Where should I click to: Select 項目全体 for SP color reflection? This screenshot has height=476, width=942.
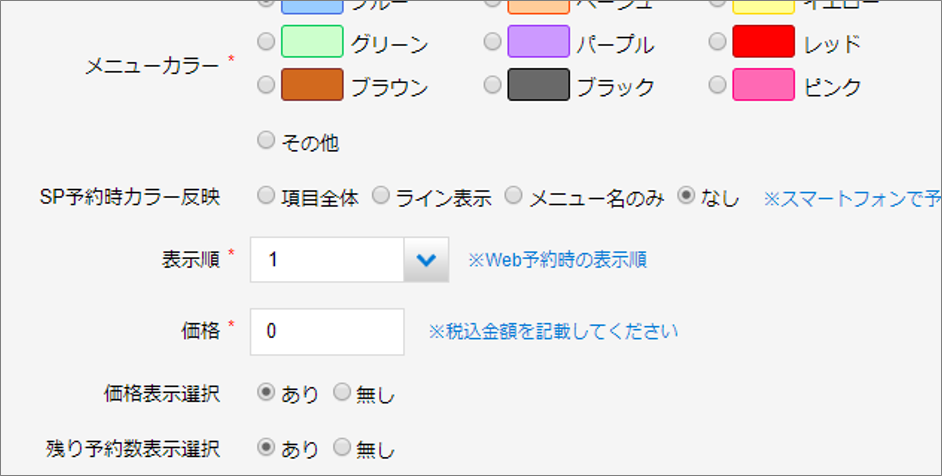265,196
